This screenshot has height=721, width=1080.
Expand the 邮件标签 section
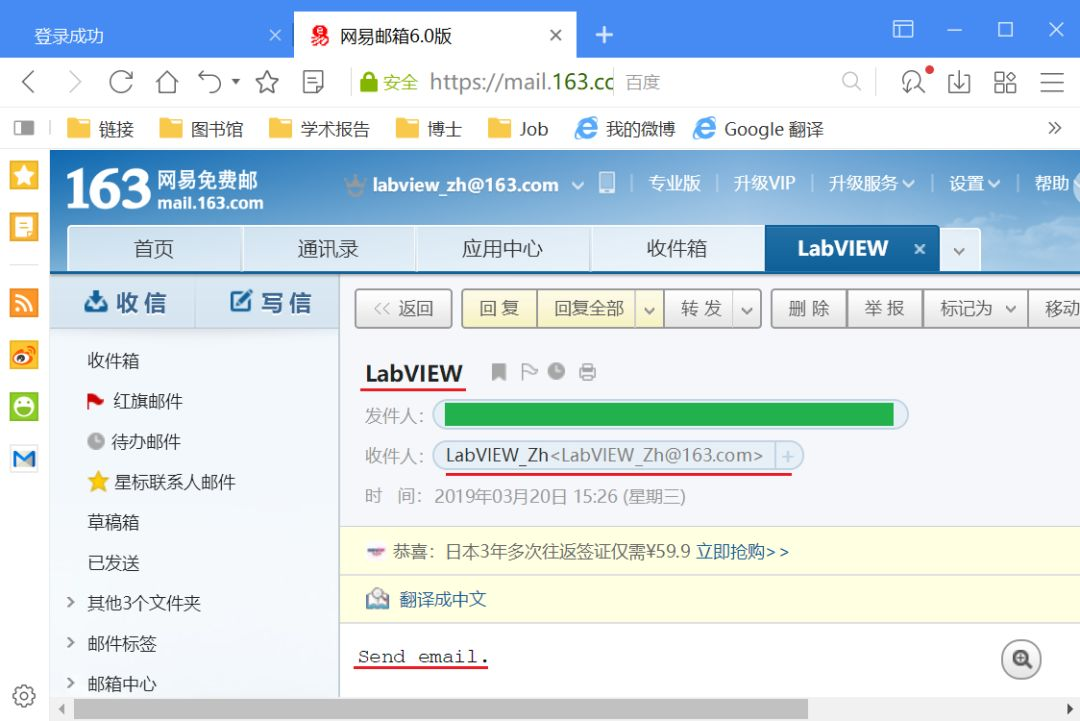pyautogui.click(x=70, y=642)
